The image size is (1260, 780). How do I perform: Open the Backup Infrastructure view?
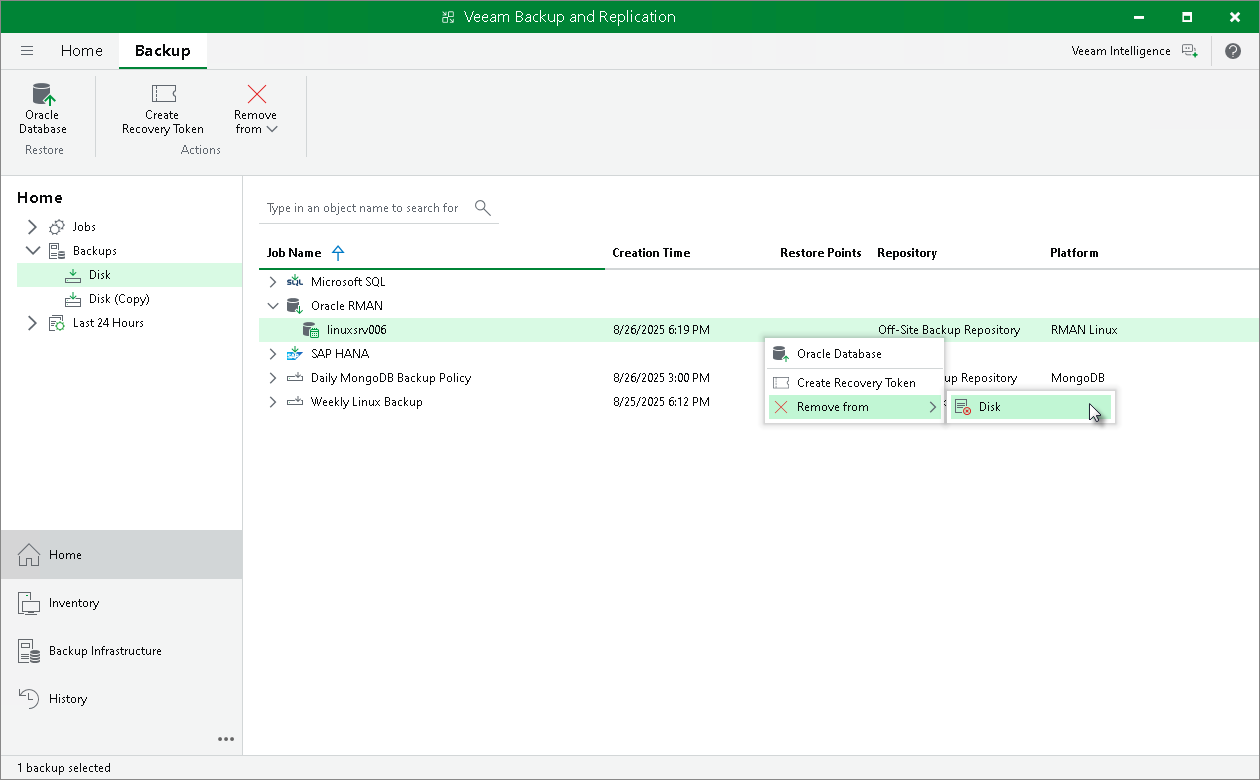(105, 651)
